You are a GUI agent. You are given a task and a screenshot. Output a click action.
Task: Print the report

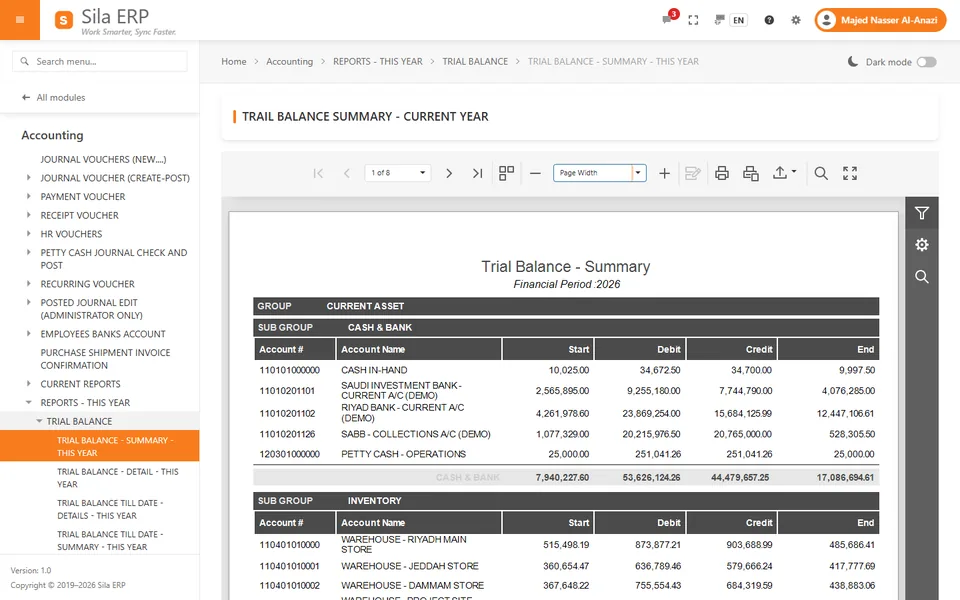pos(722,173)
